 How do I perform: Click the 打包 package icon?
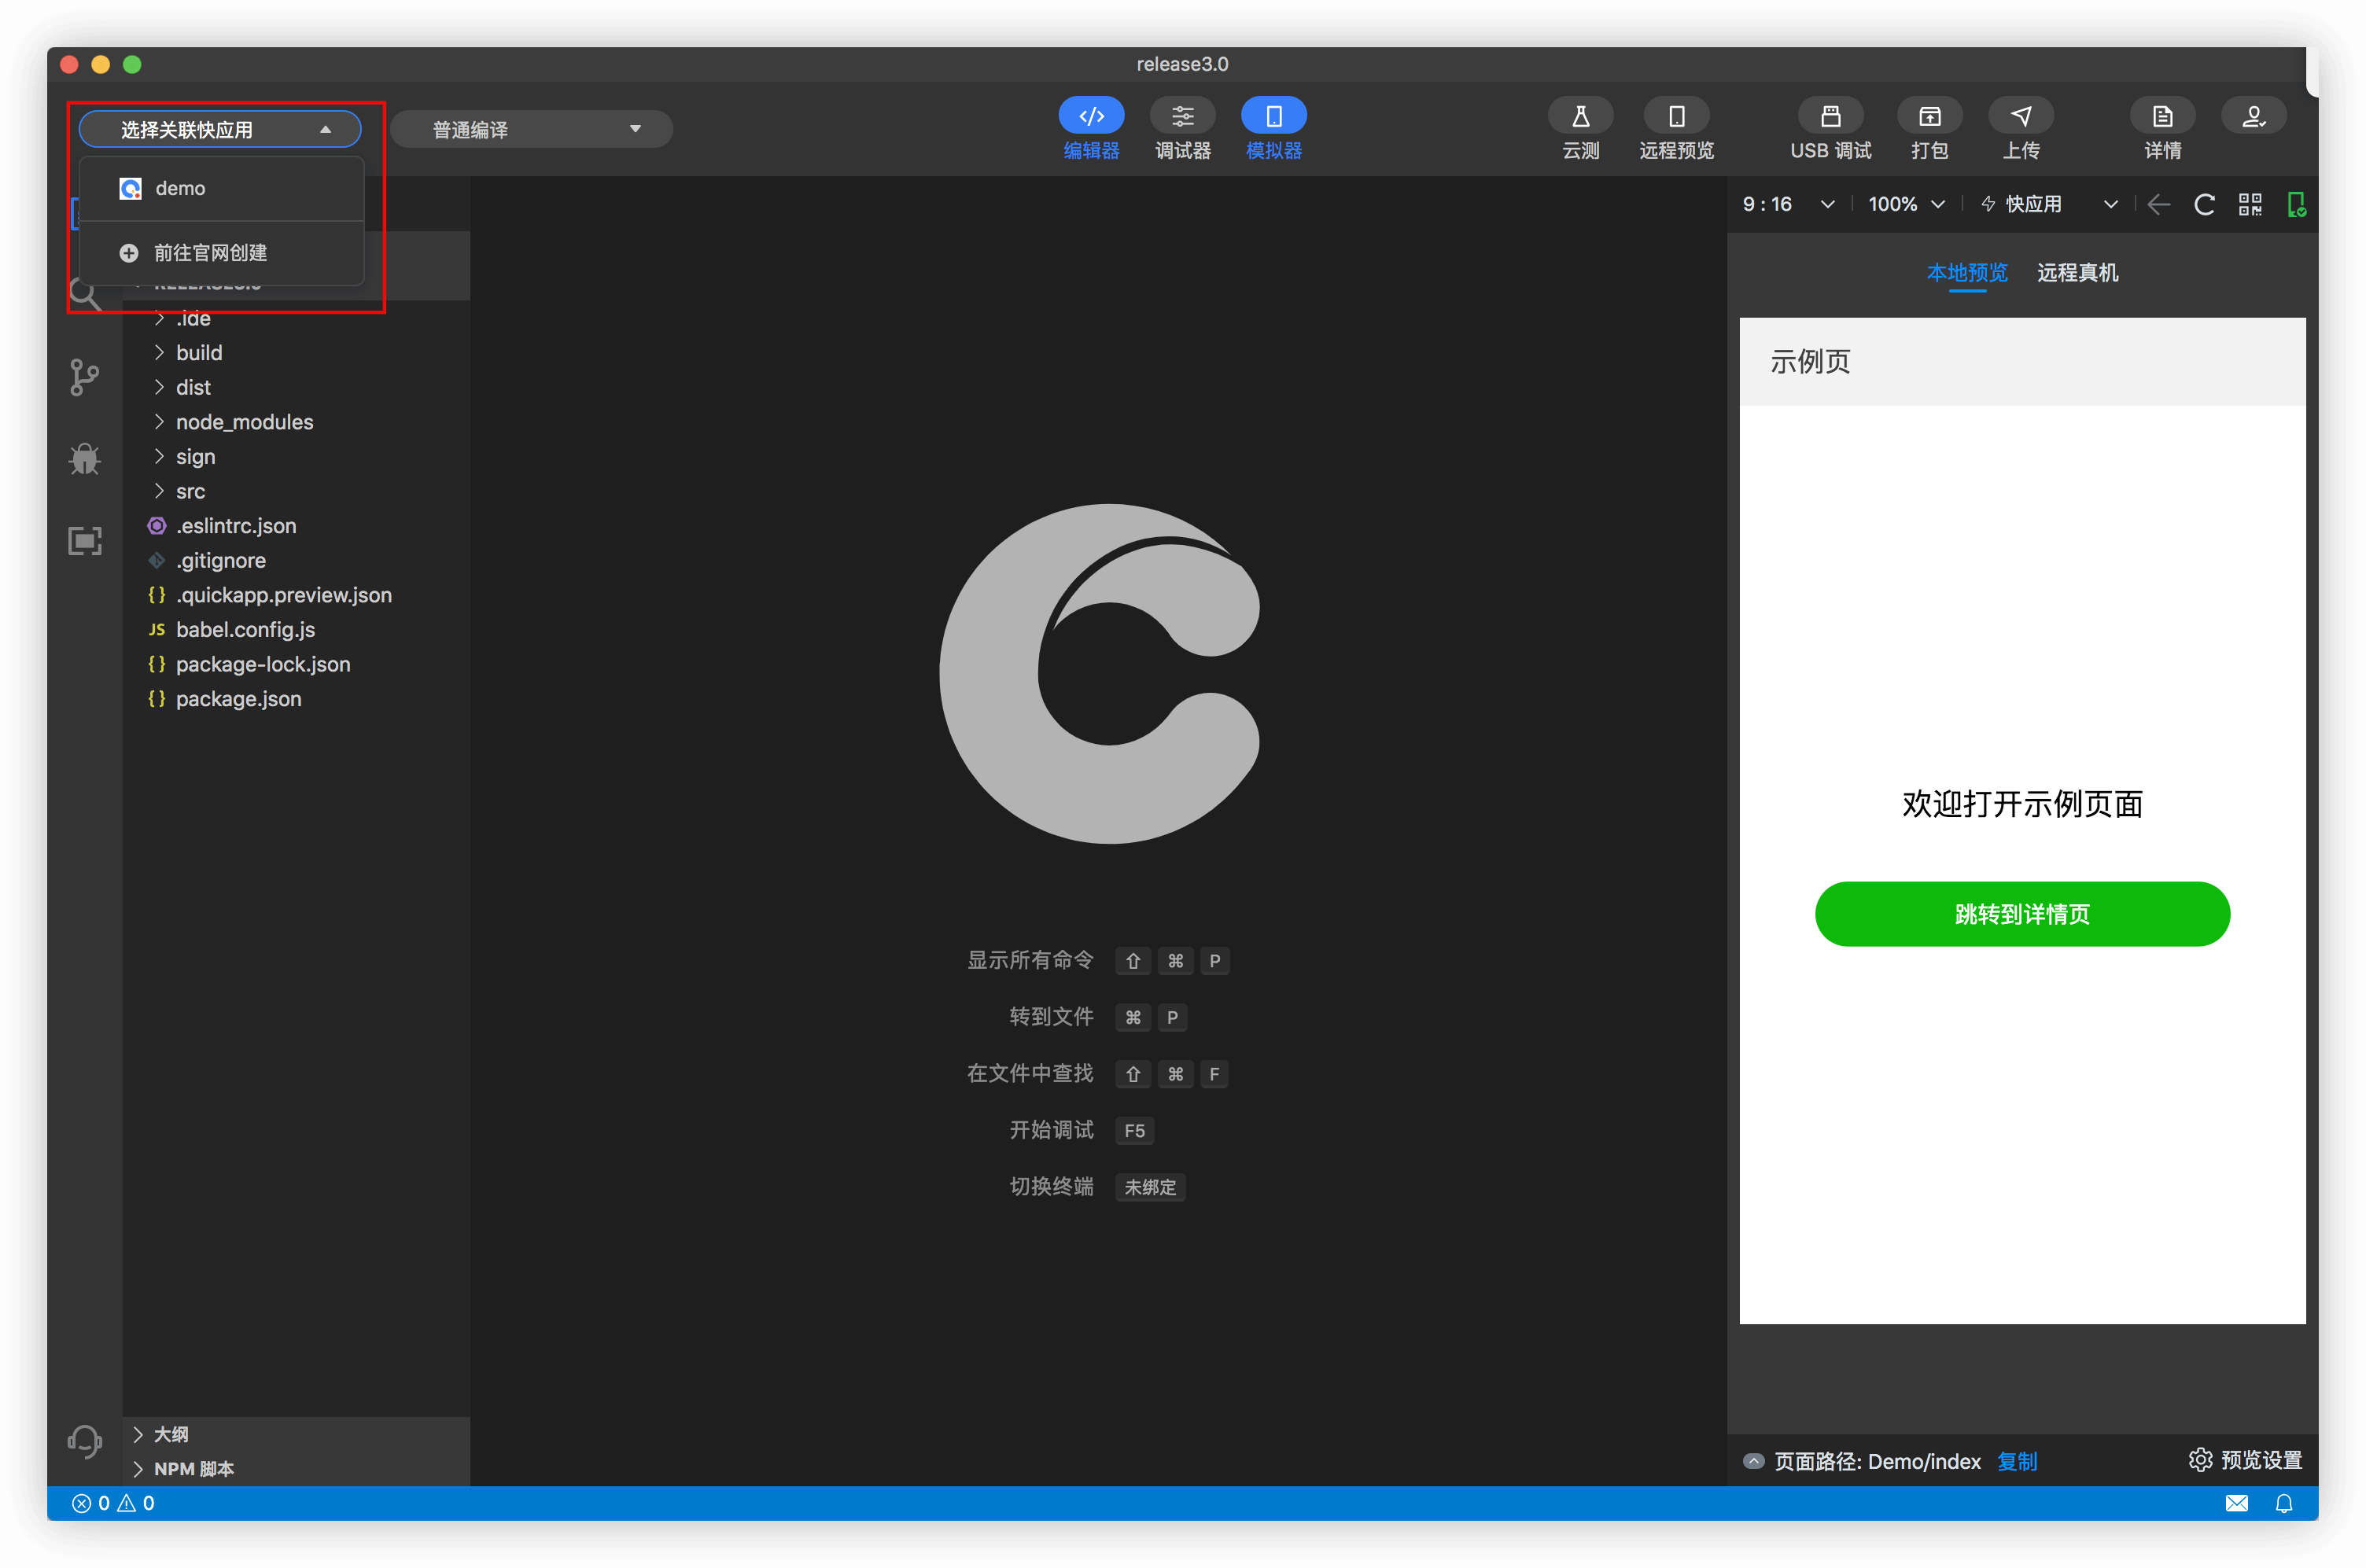tap(1929, 117)
